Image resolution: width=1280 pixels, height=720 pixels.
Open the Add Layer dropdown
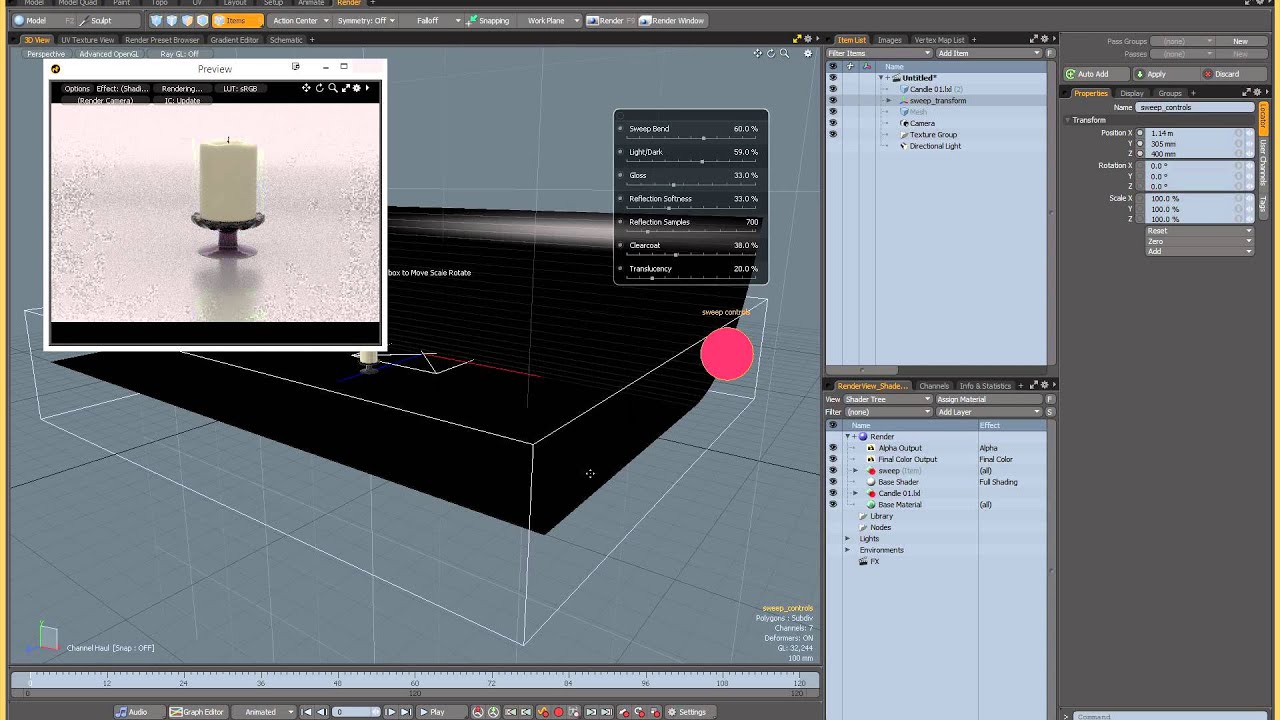point(989,412)
